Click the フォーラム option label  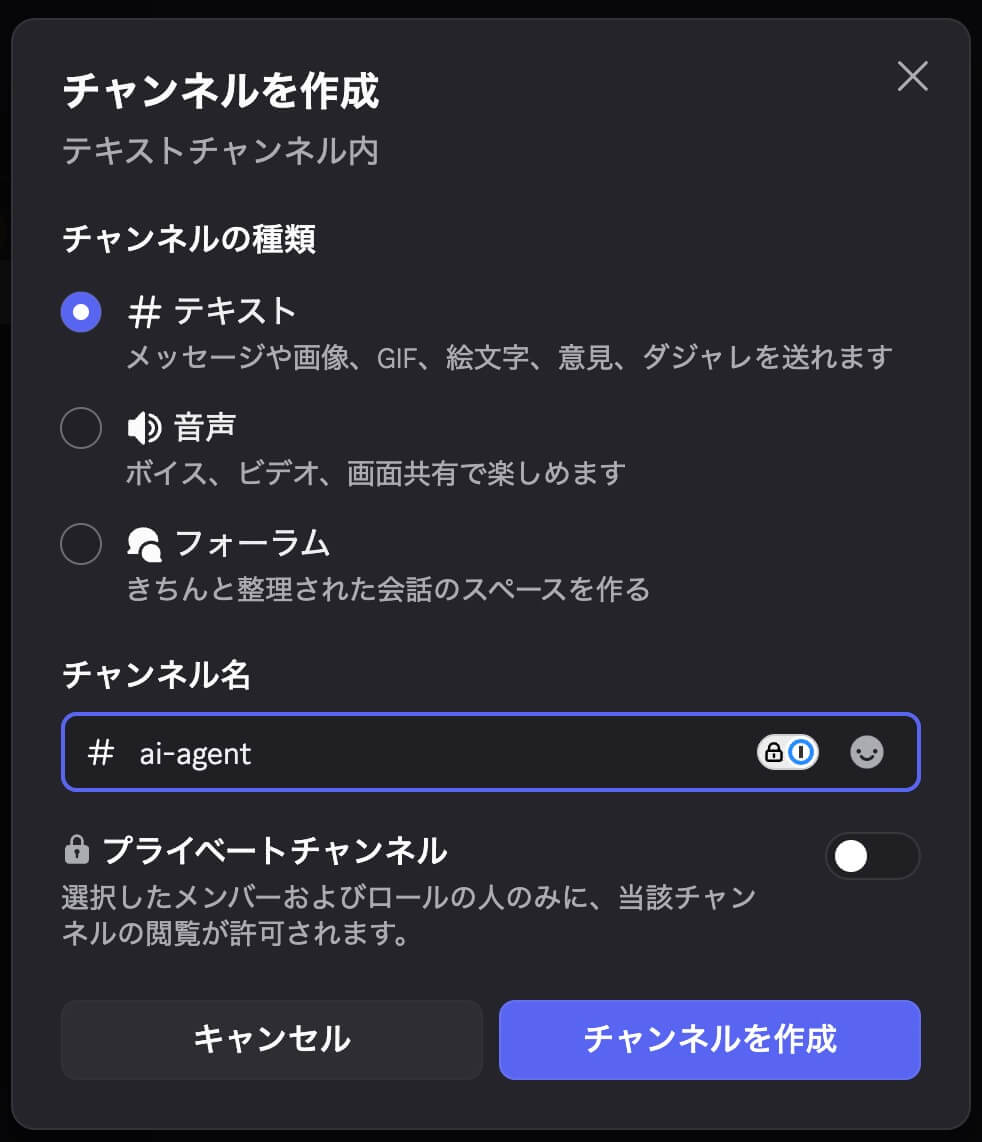(x=252, y=544)
